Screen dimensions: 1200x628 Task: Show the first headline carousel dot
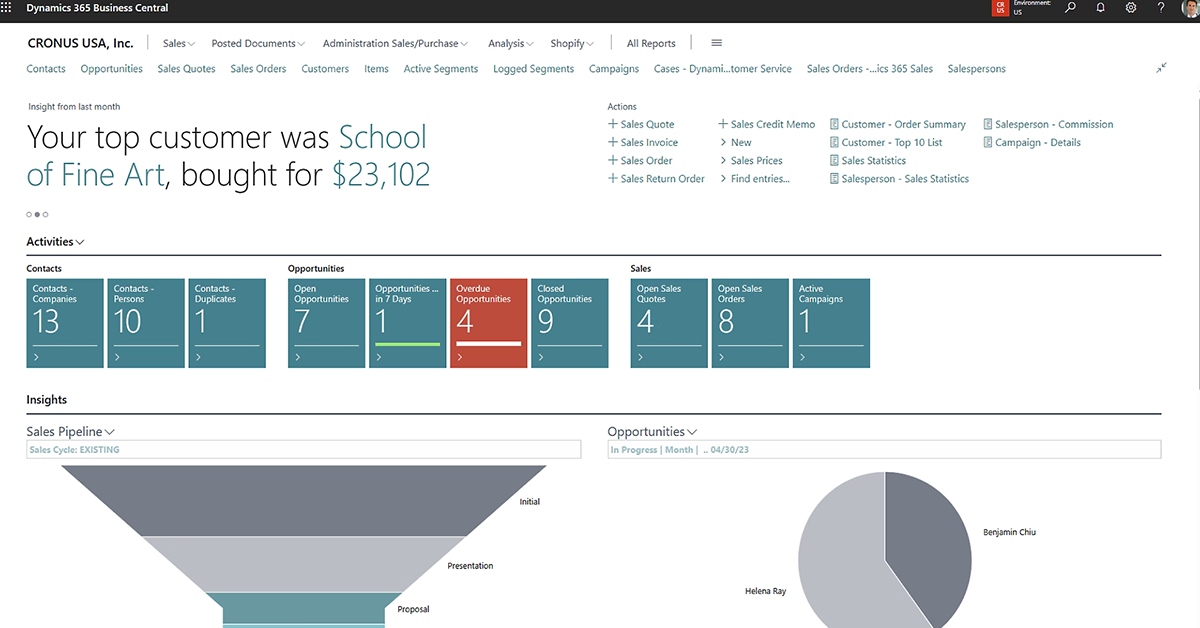coord(29,214)
